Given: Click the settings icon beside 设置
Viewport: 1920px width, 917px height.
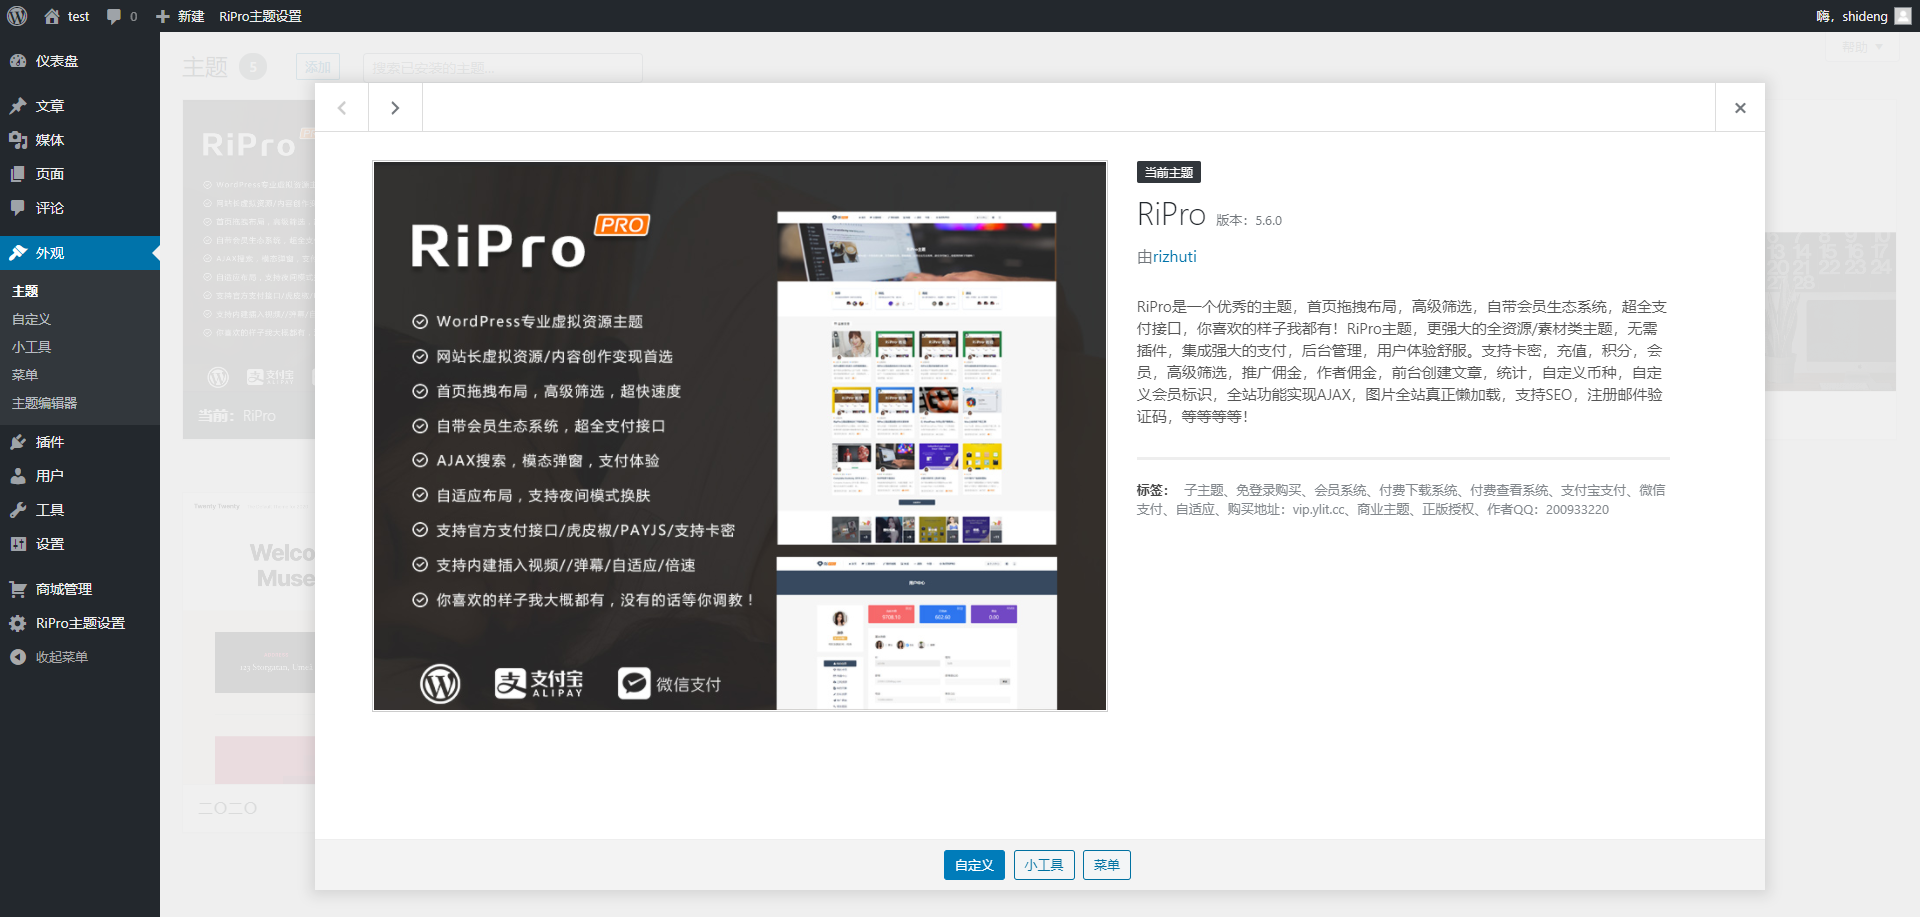Looking at the screenshot, I should click(18, 544).
